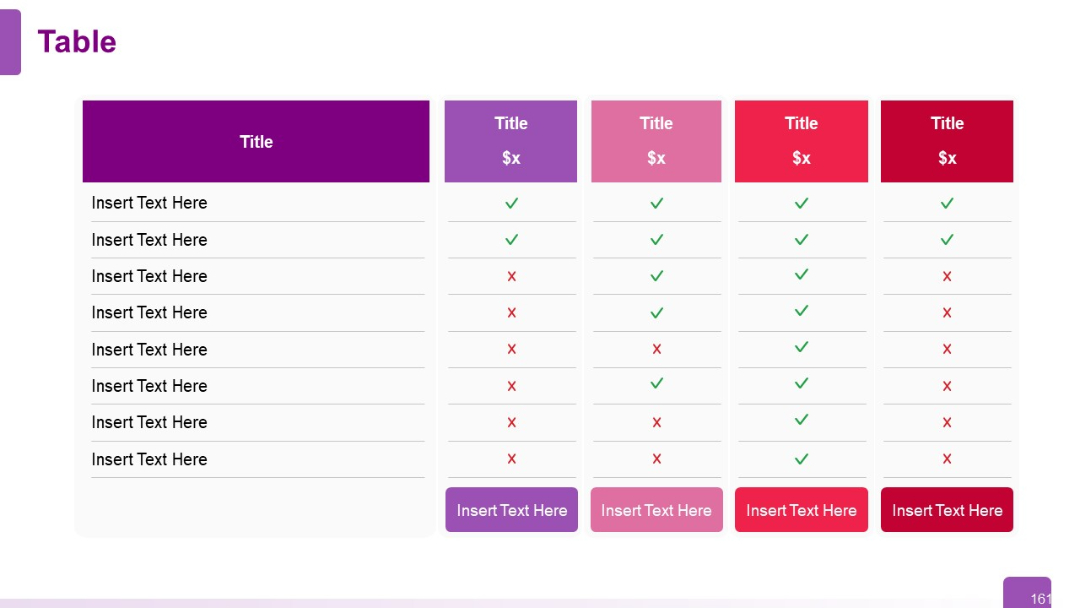Select the wide dark purple Title header cell

(x=256, y=141)
